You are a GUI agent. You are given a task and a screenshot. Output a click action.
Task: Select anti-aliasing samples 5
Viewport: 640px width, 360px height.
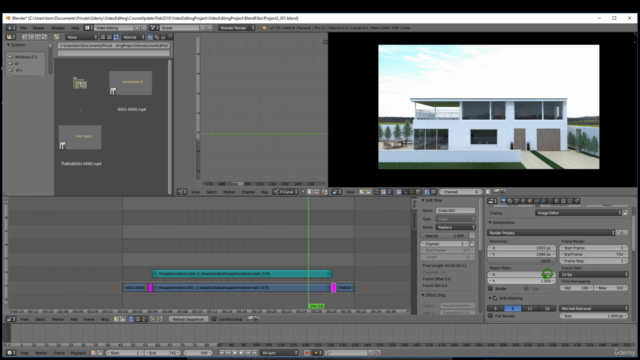(496, 308)
